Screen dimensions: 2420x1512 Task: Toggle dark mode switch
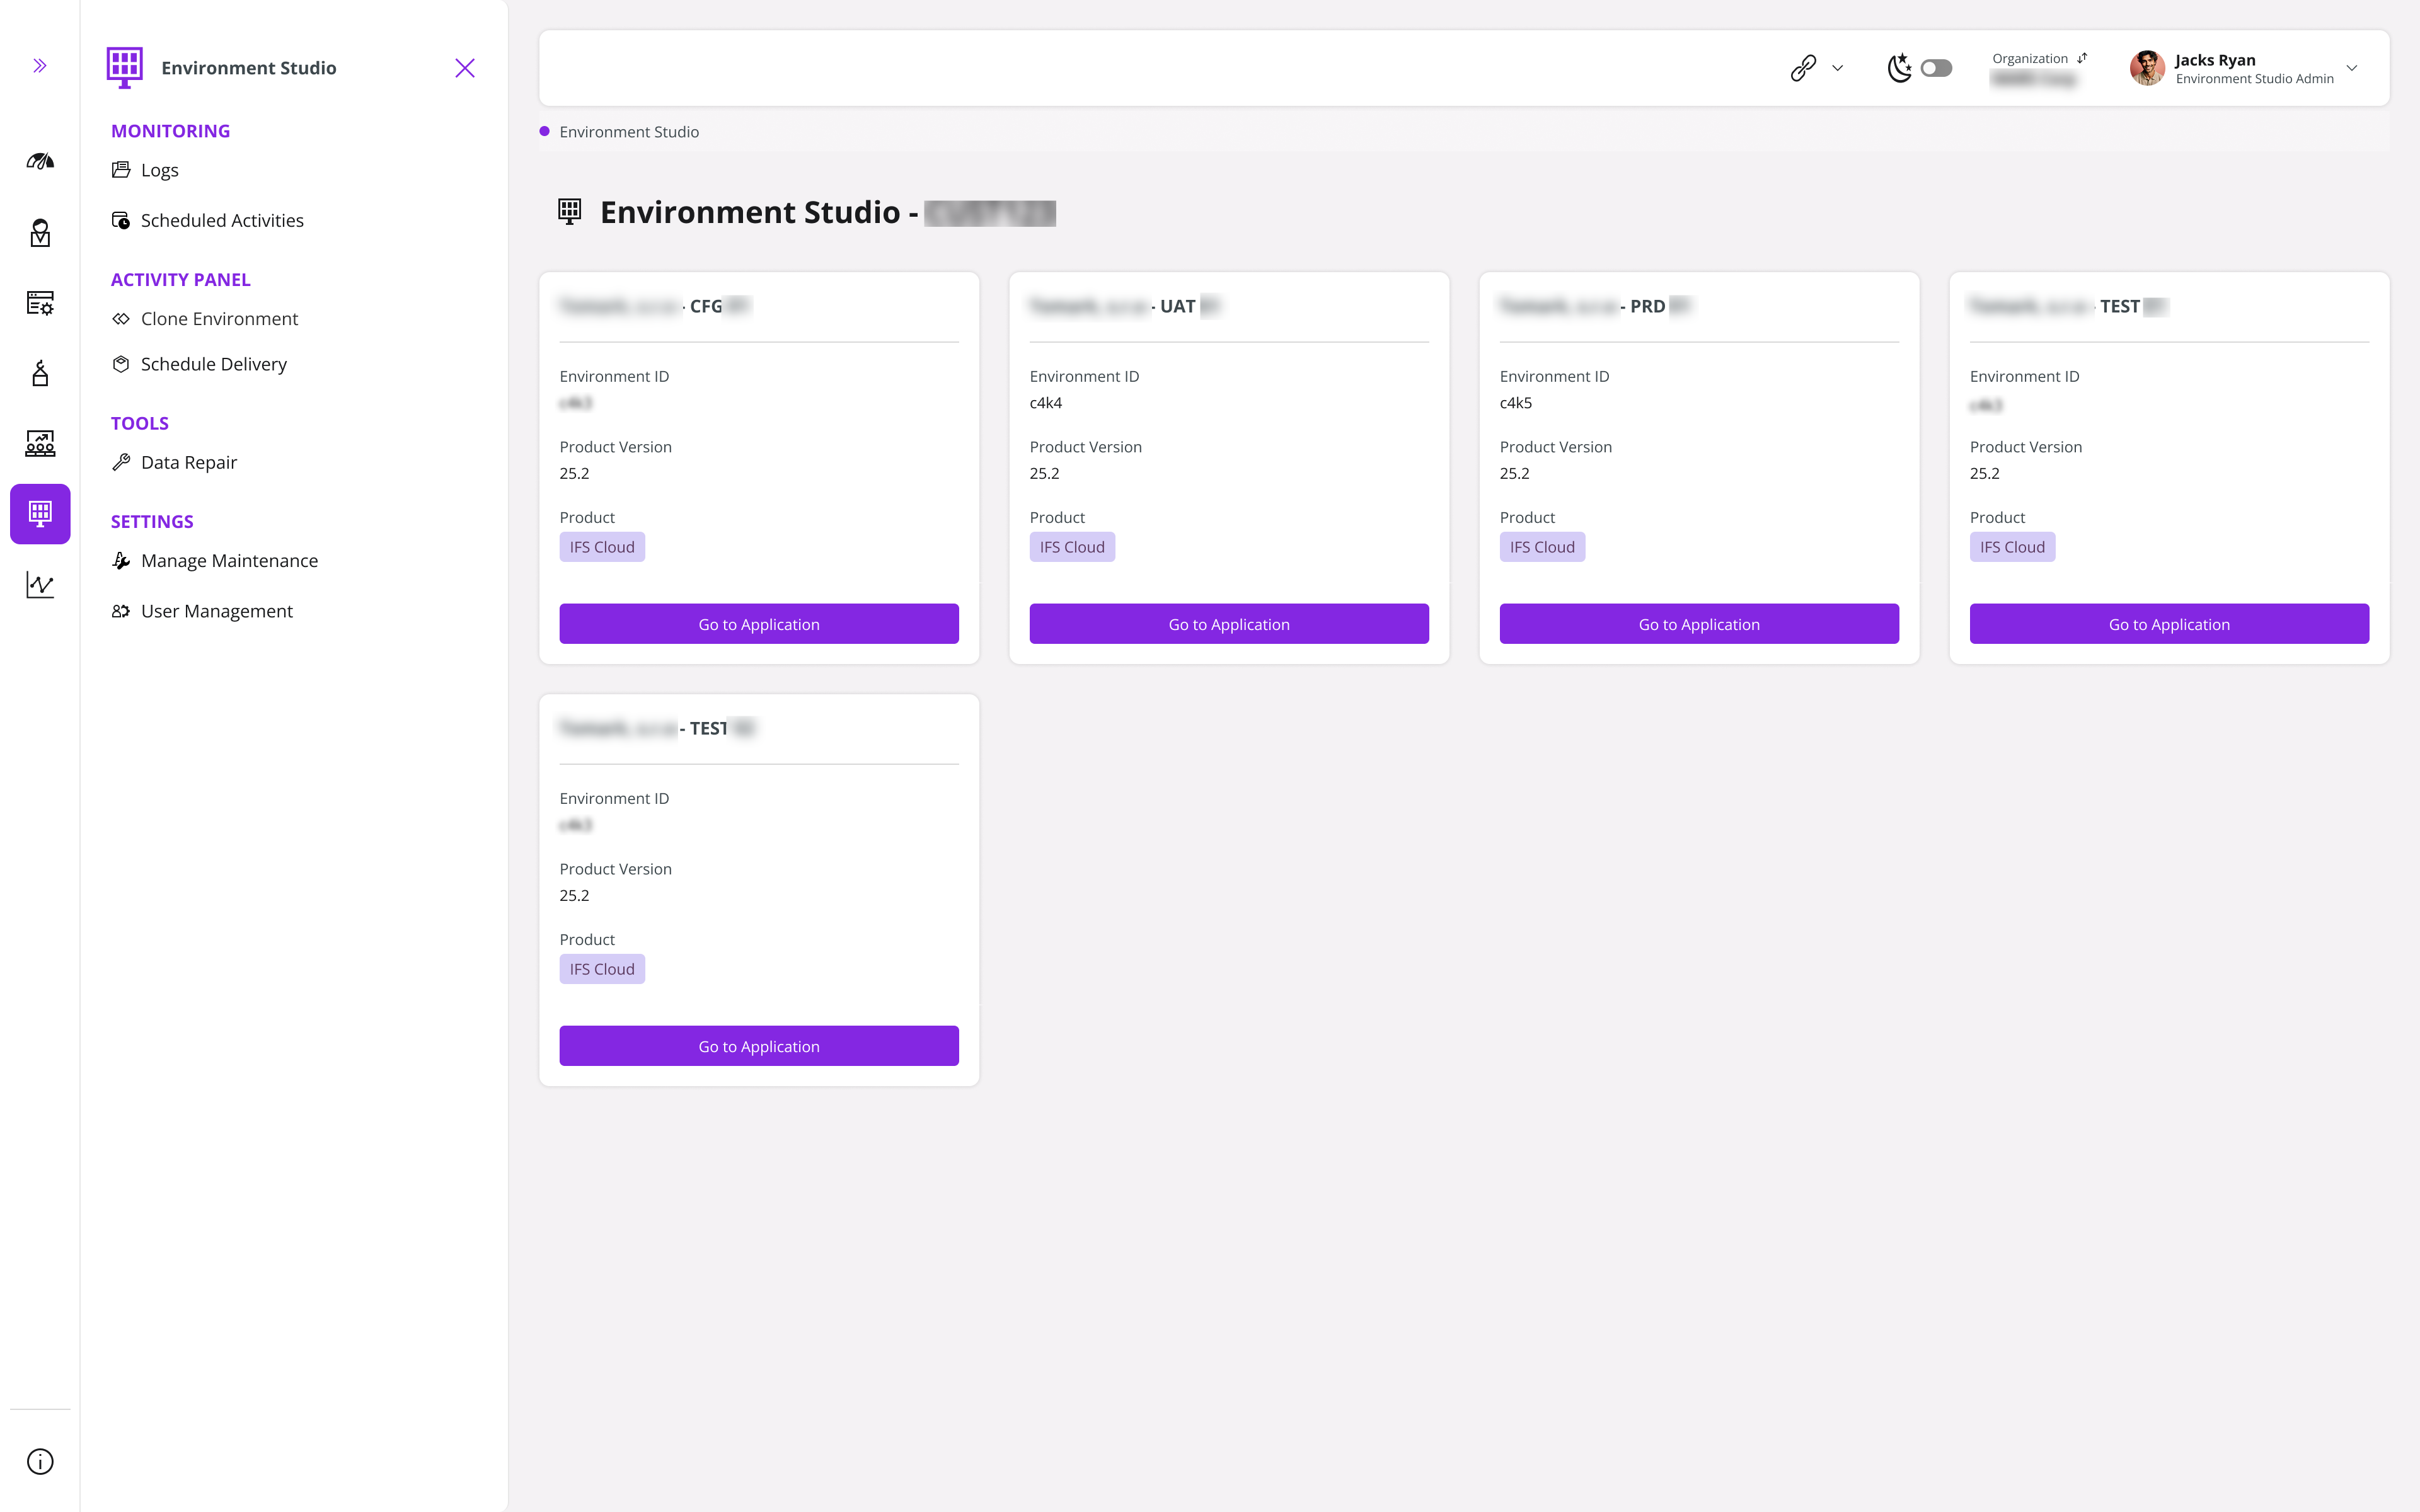[1936, 68]
